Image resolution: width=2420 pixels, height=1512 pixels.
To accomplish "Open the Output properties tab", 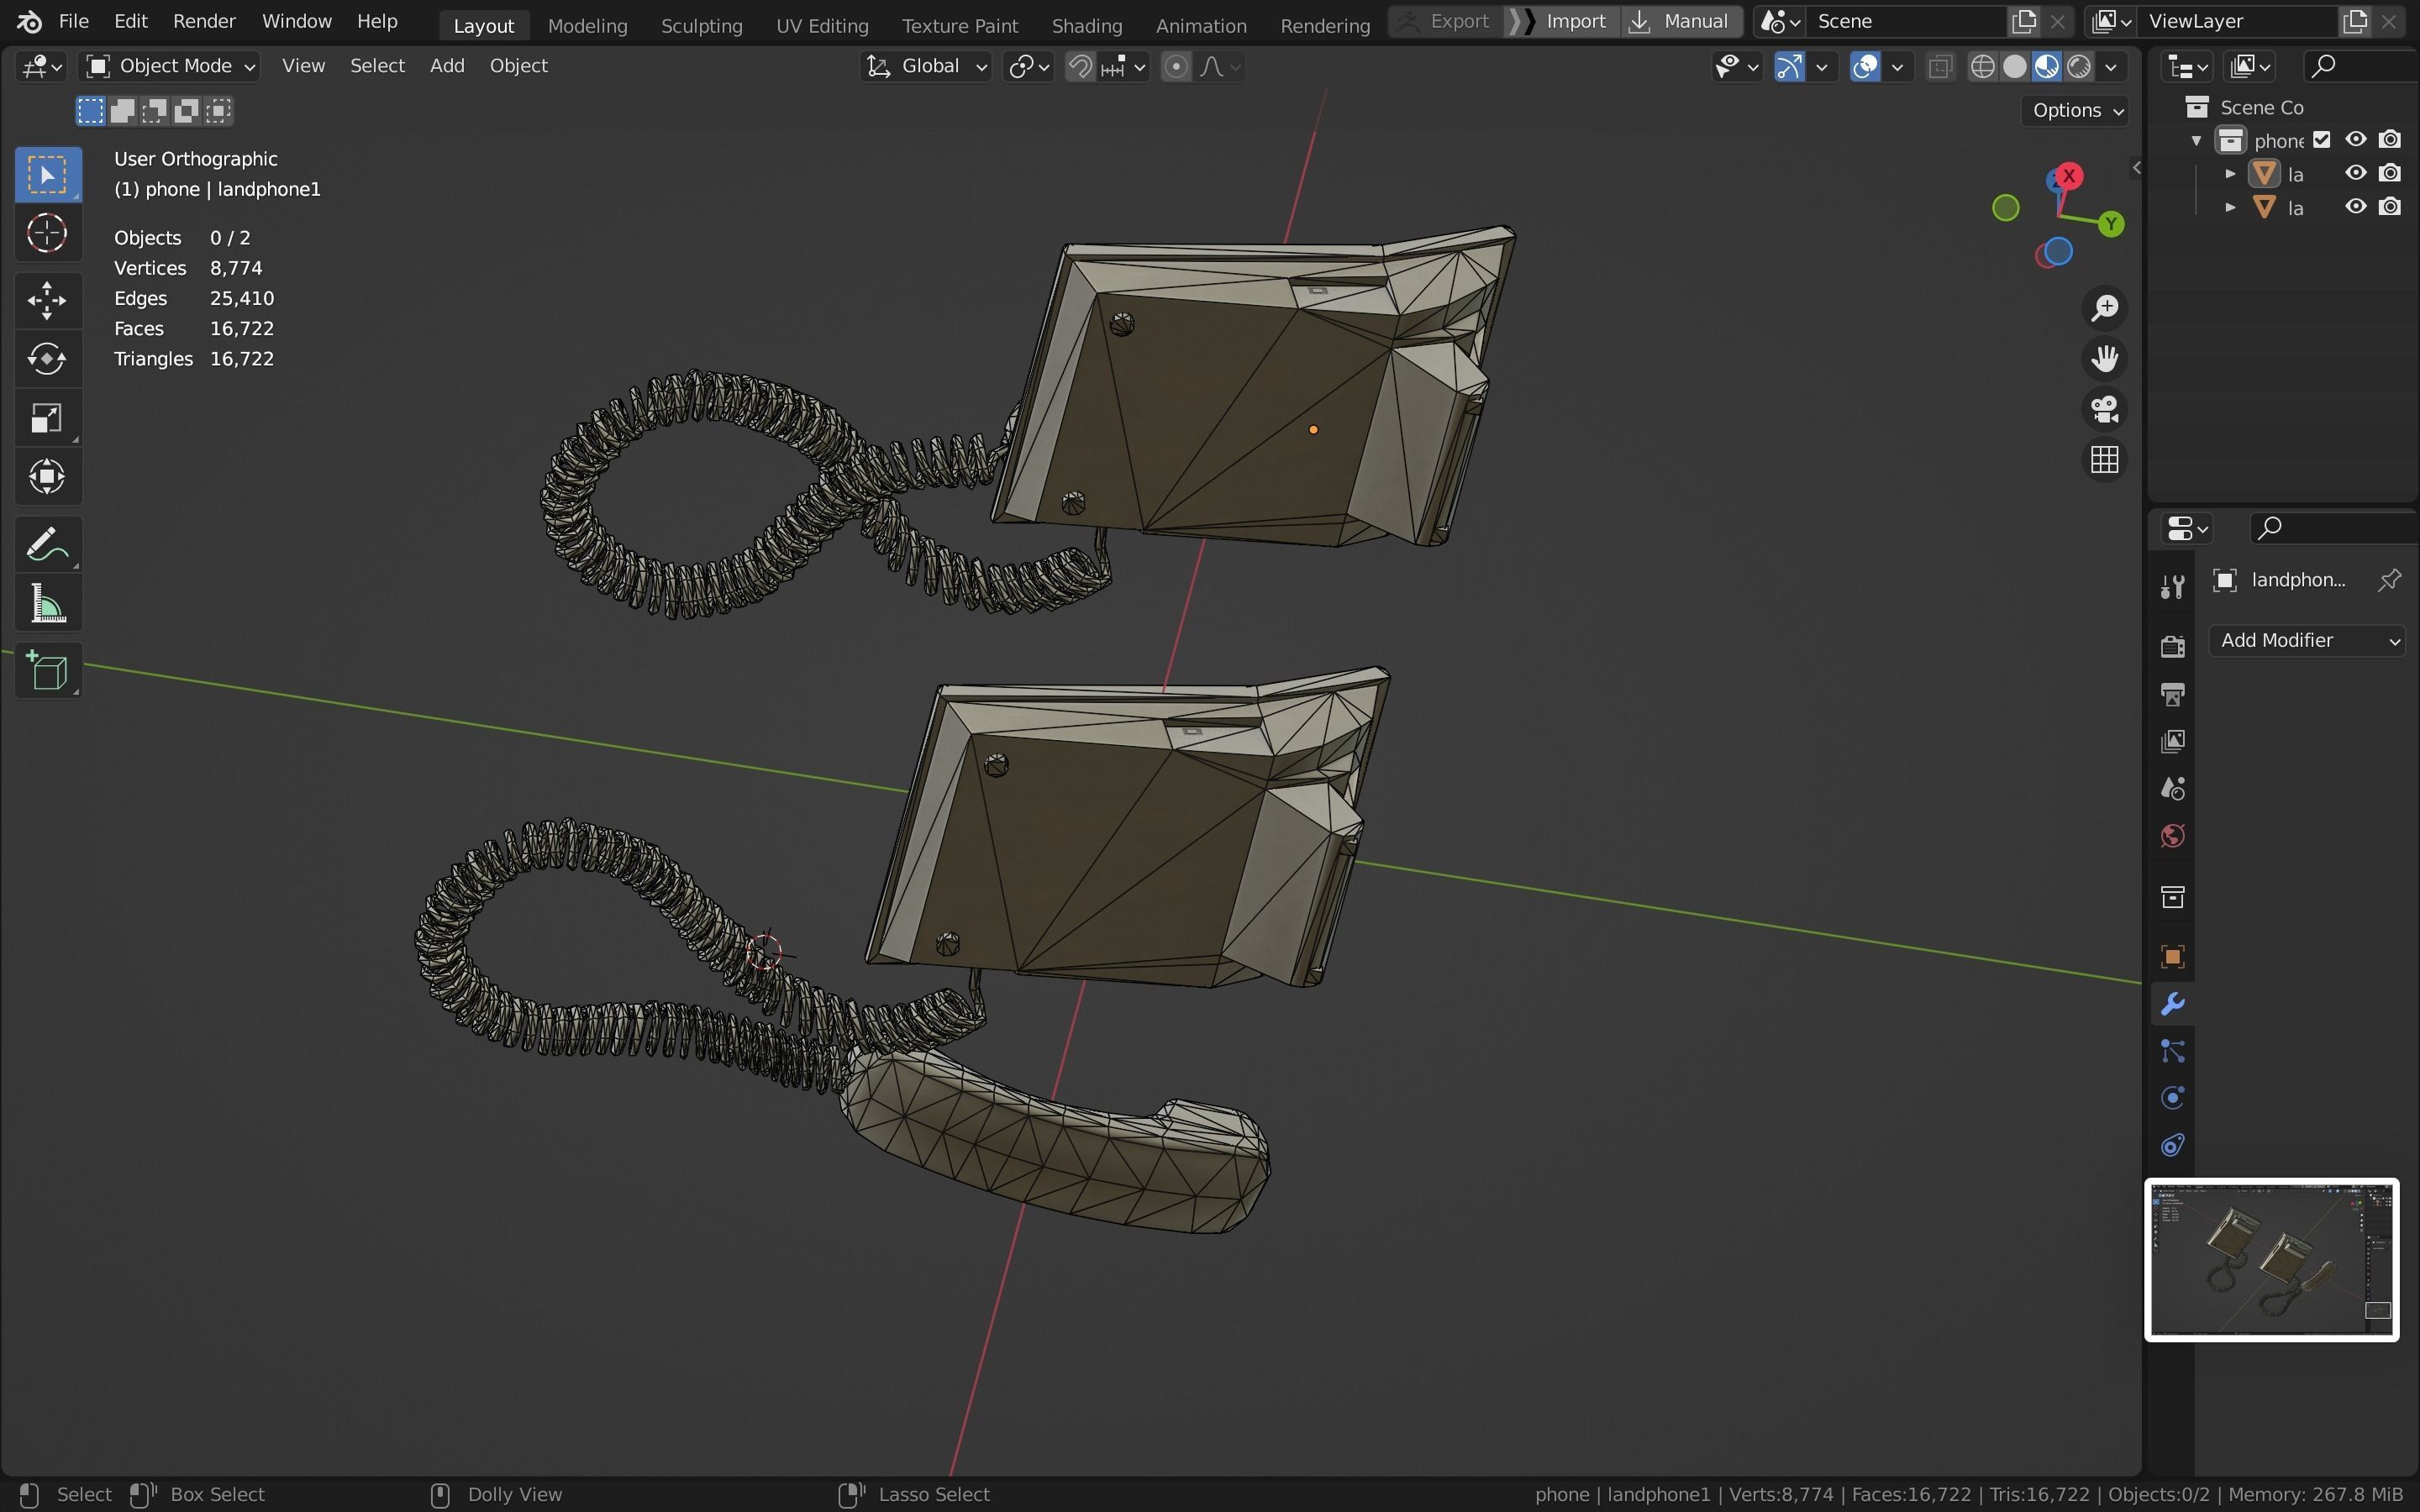I will (2172, 694).
